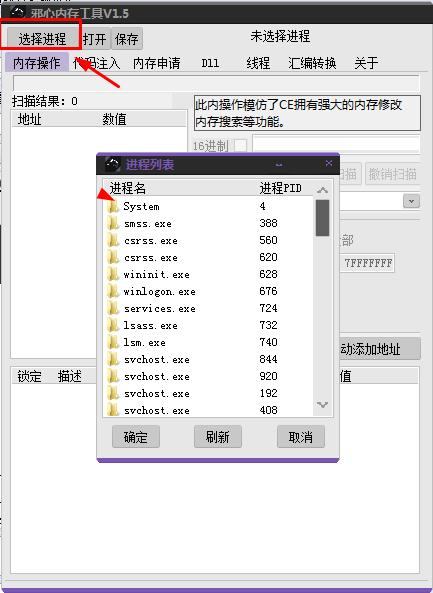This screenshot has width=433, height=593.
Task: Click PID value 620
Action: click(x=268, y=257)
